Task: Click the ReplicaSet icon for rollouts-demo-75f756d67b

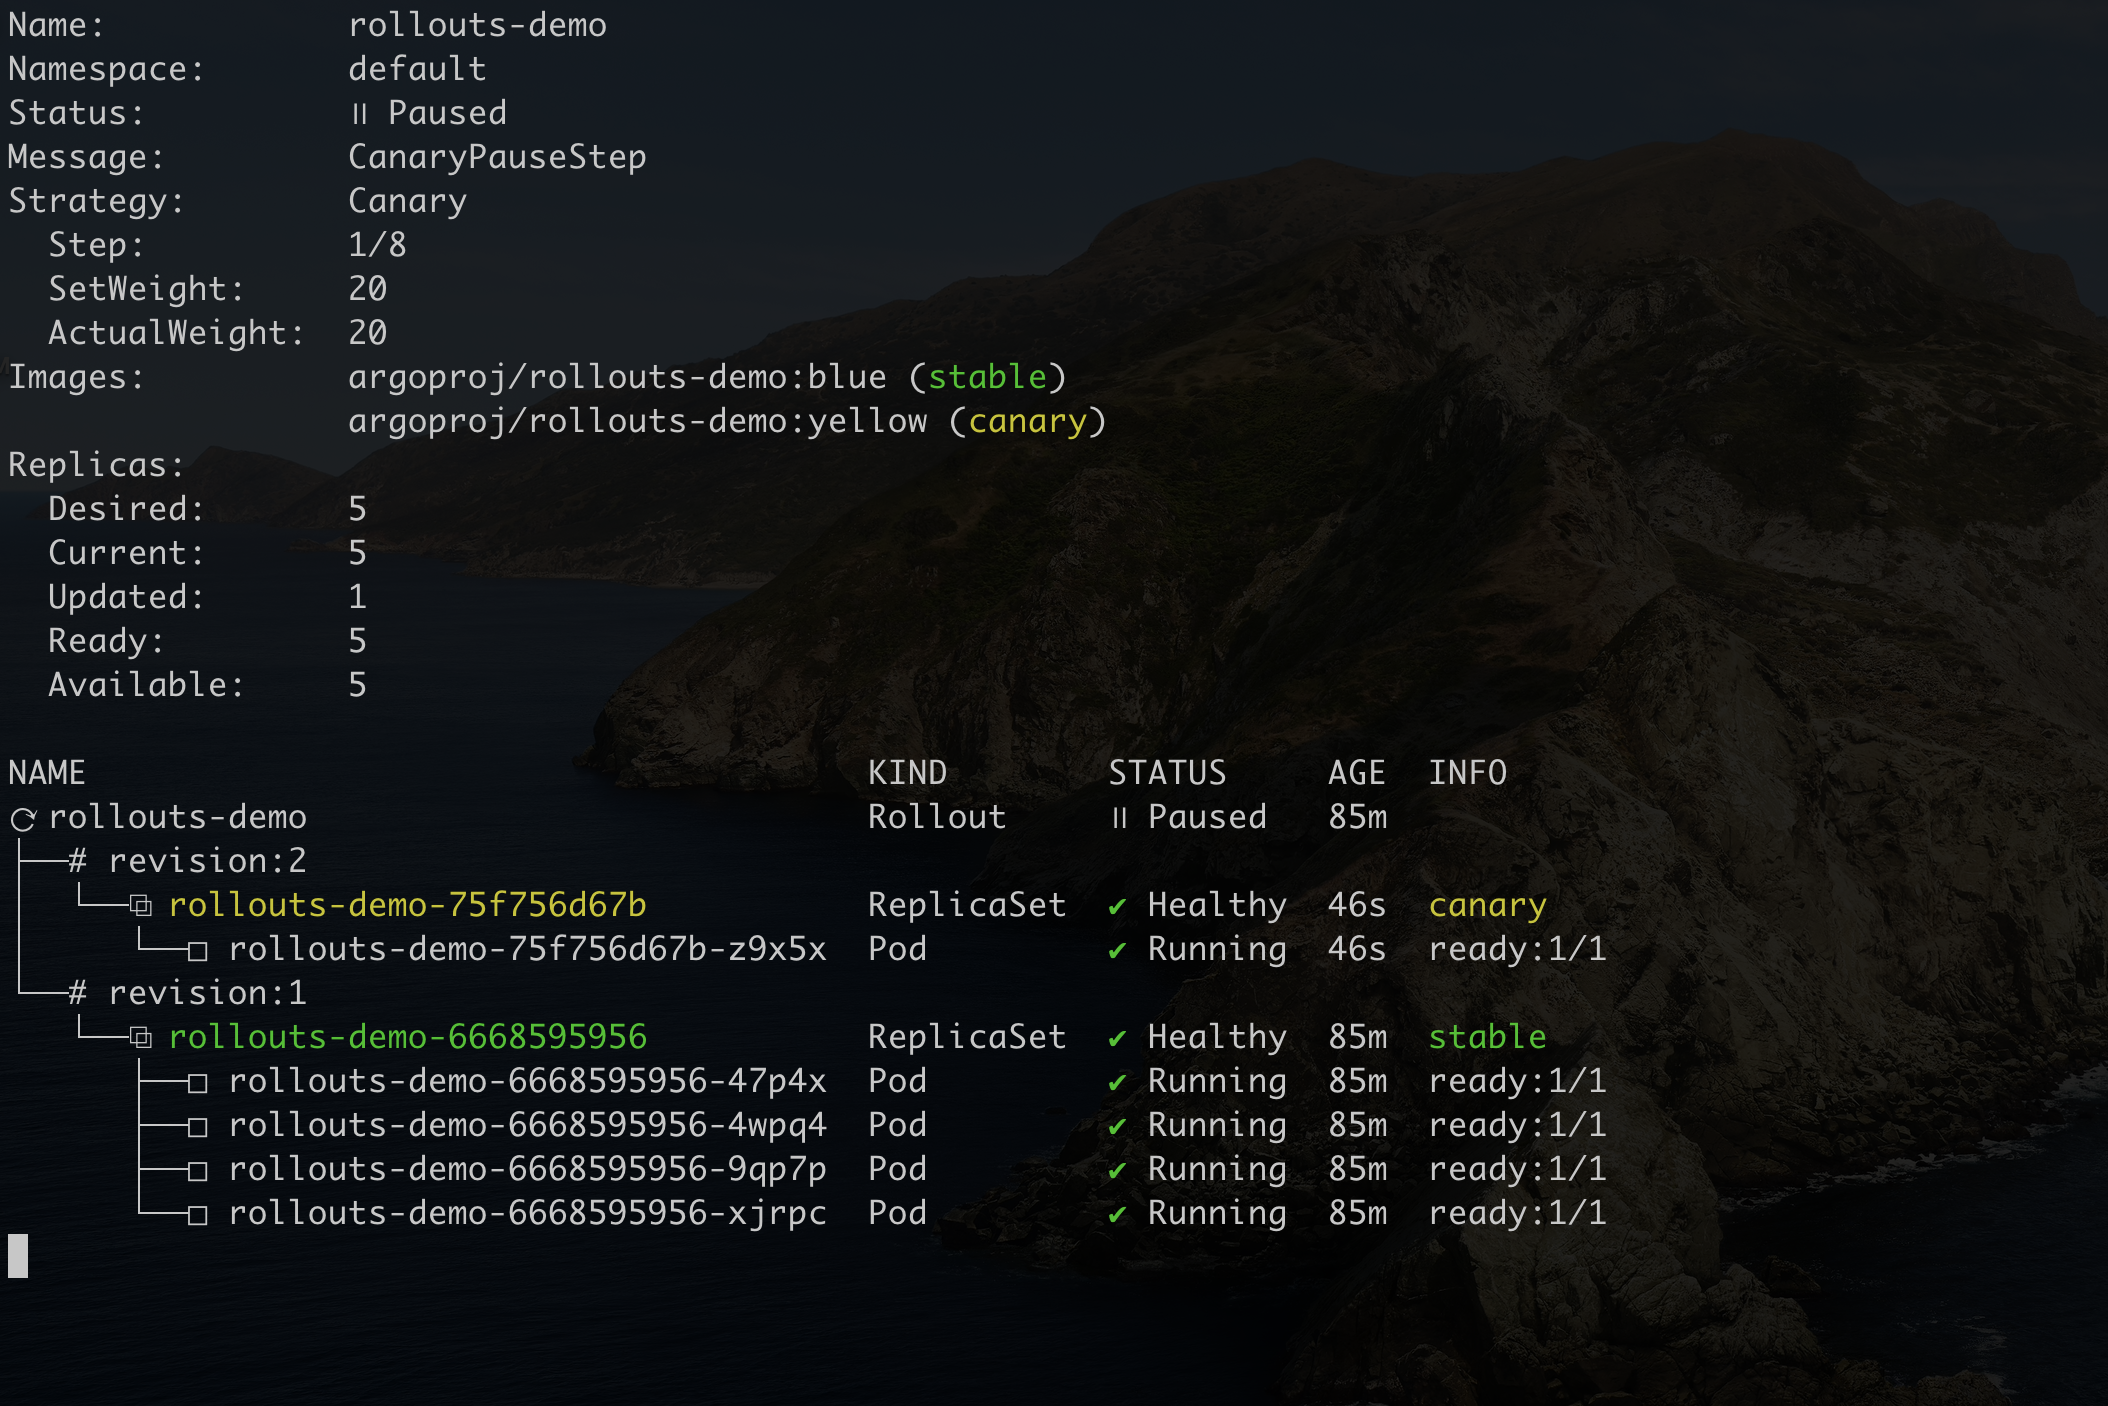Action: (x=141, y=907)
